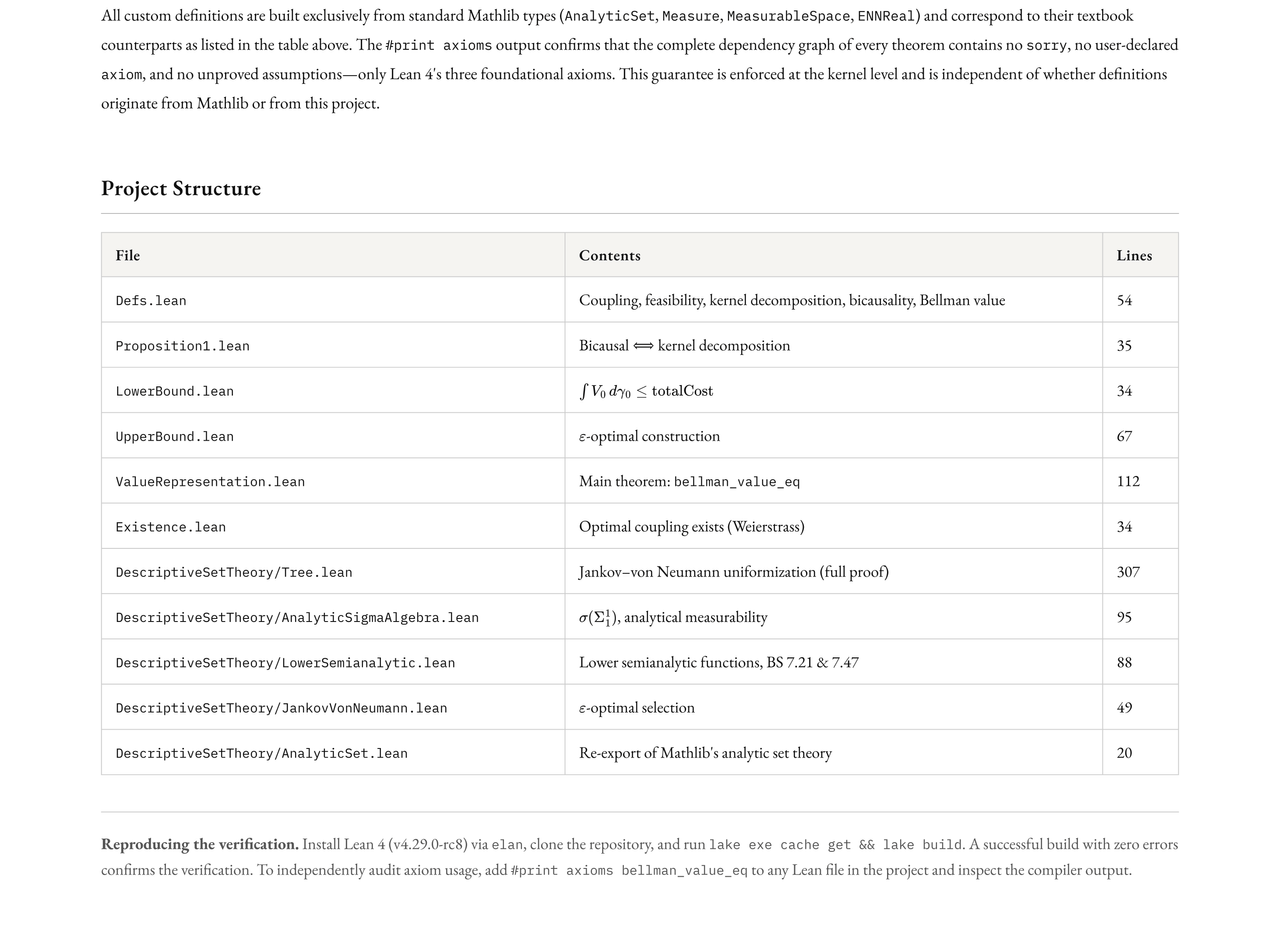The image size is (1280, 935).
Task: Select DescriptiveSetTheory/AnalyticSet.lean file entry
Action: [x=262, y=754]
